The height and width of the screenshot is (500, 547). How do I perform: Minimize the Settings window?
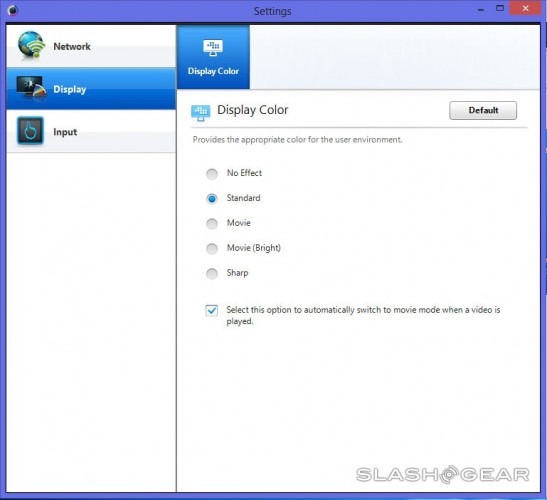tap(481, 9)
